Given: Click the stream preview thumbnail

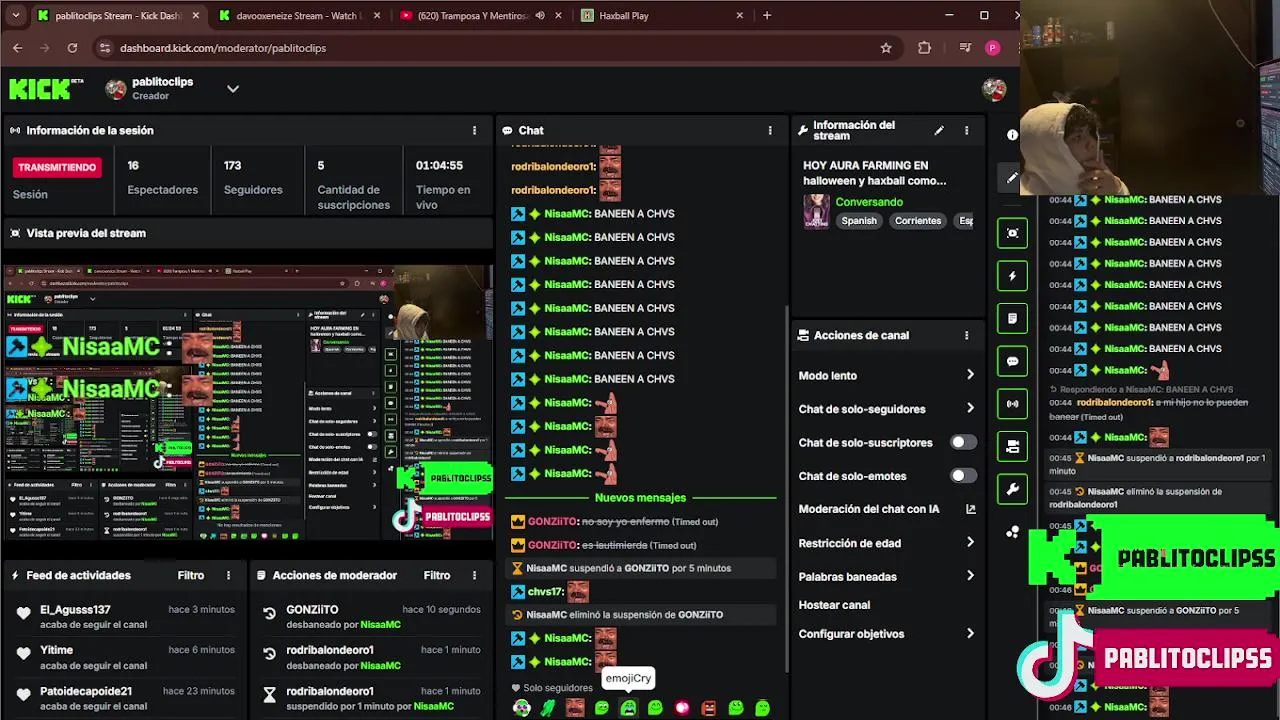Looking at the screenshot, I should click(248, 404).
